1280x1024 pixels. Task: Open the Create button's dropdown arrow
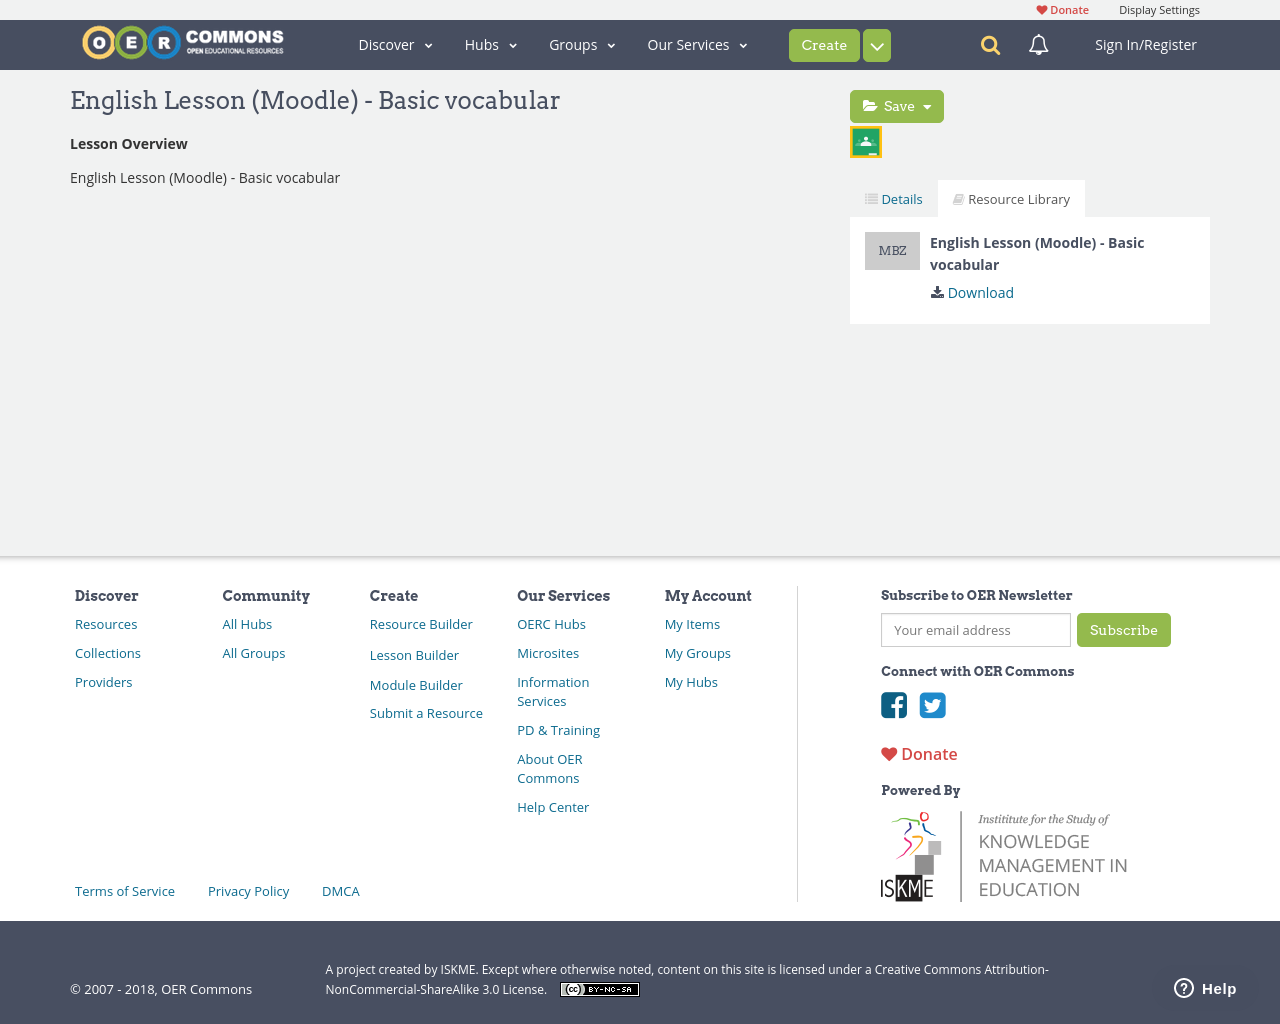point(876,45)
